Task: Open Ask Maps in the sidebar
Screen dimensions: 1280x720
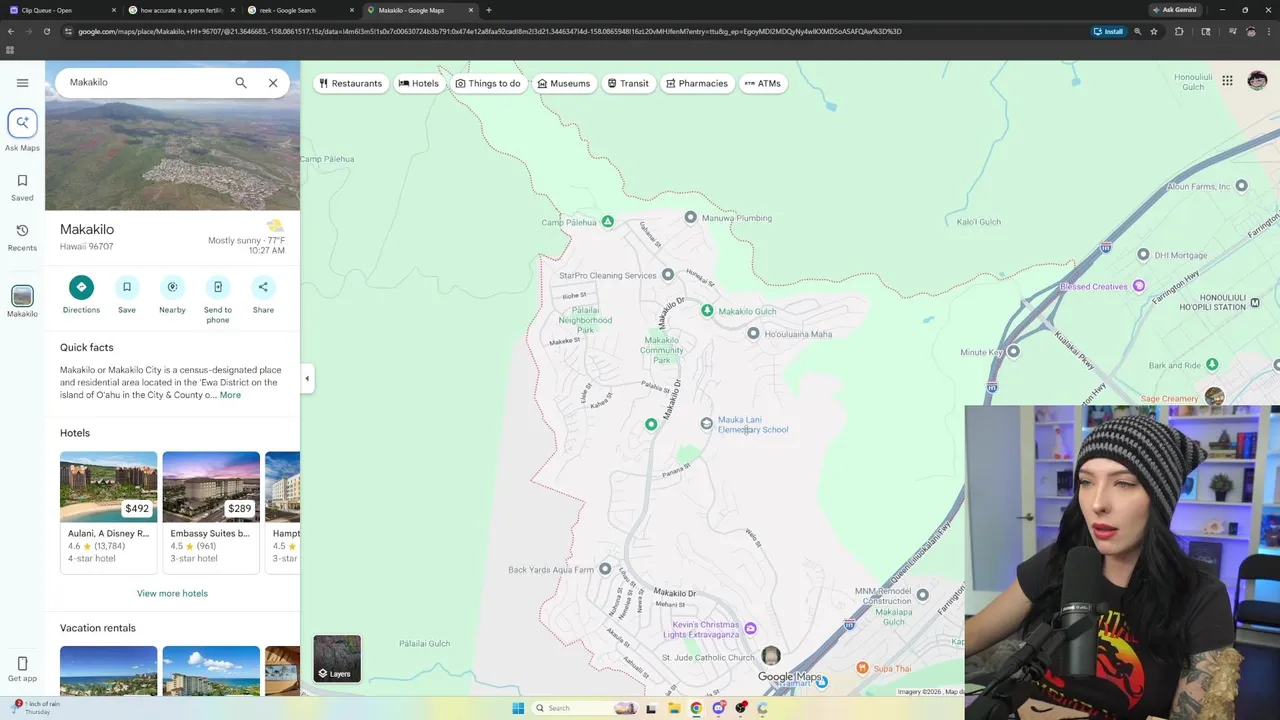Action: tap(22, 130)
